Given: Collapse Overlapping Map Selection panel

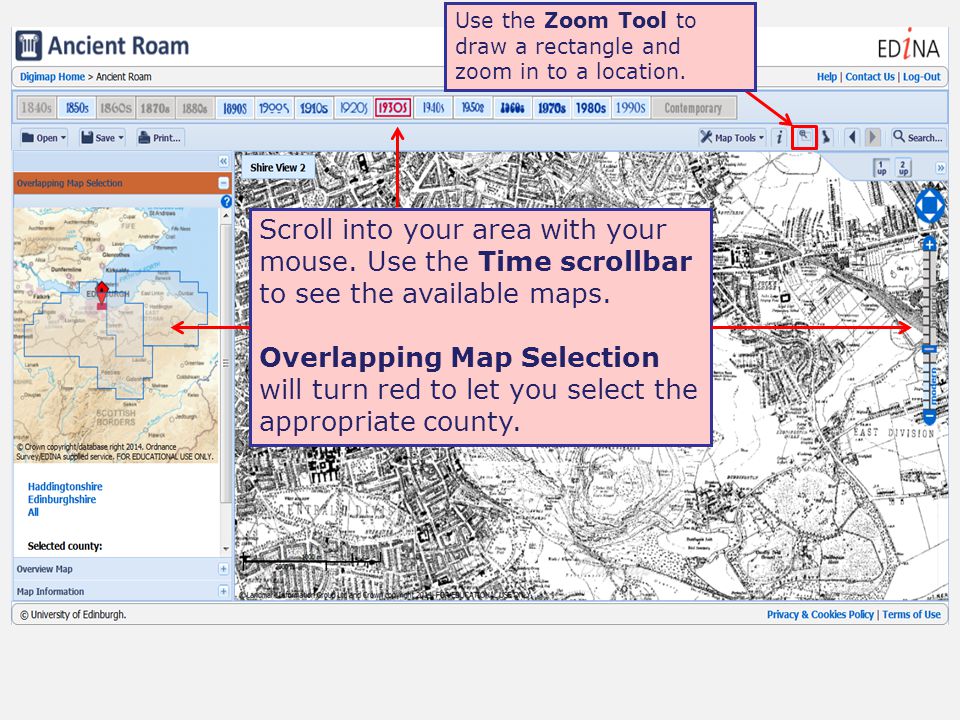Looking at the screenshot, I should (x=223, y=183).
